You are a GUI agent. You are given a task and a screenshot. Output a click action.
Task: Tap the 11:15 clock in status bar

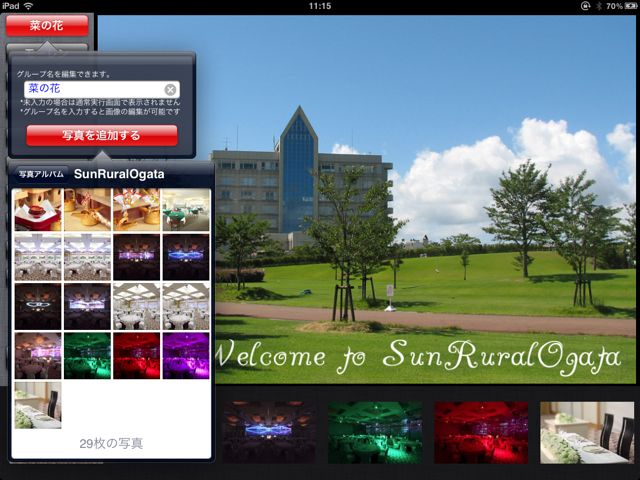[320, 6]
